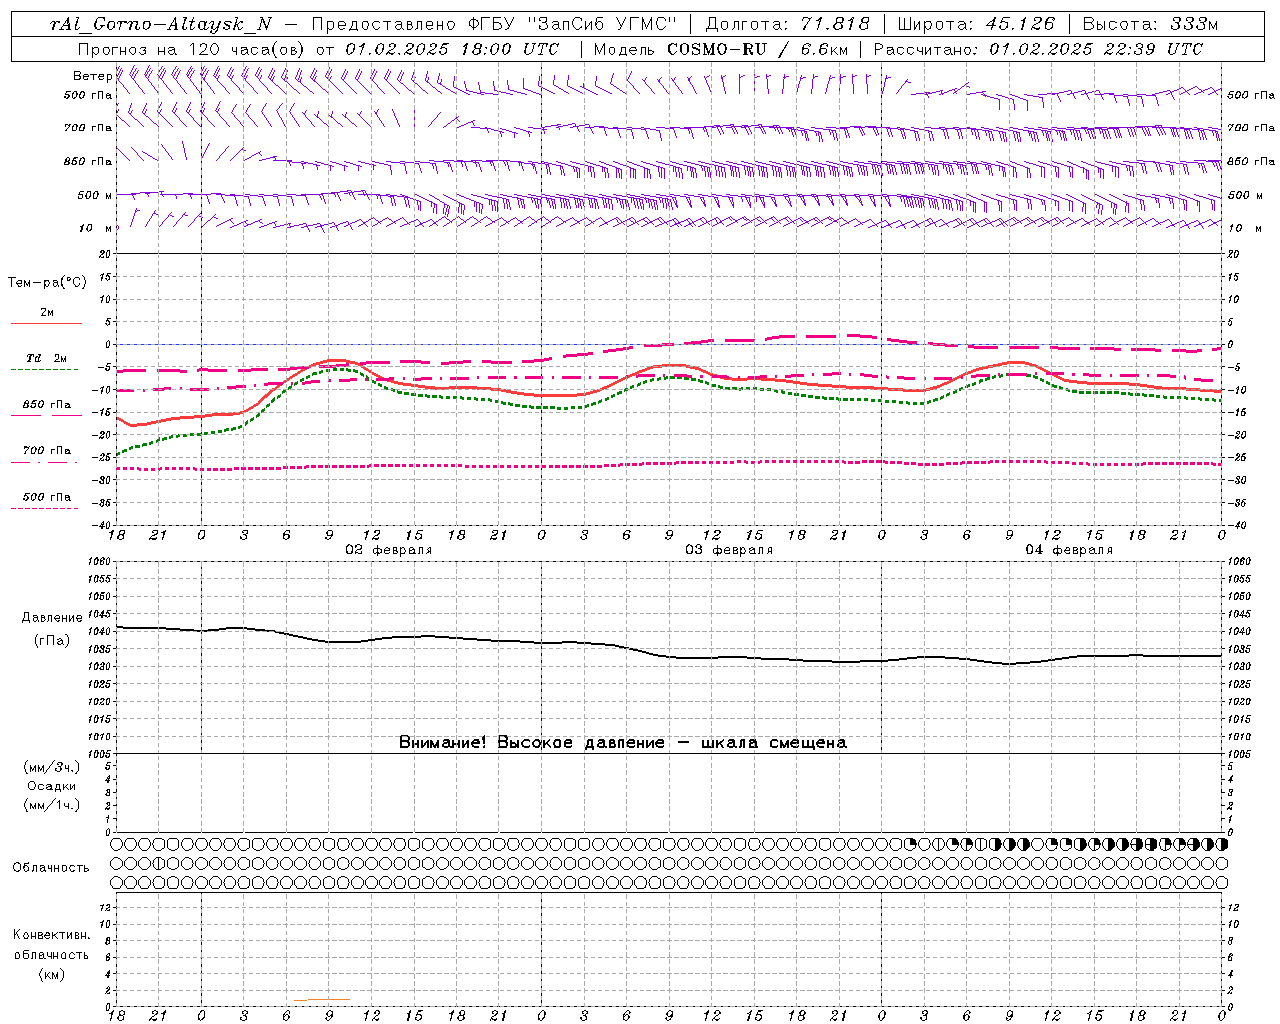Click the solid line sample under the 2м legend
Screen dimensions: 1280x1024
pos(46,324)
